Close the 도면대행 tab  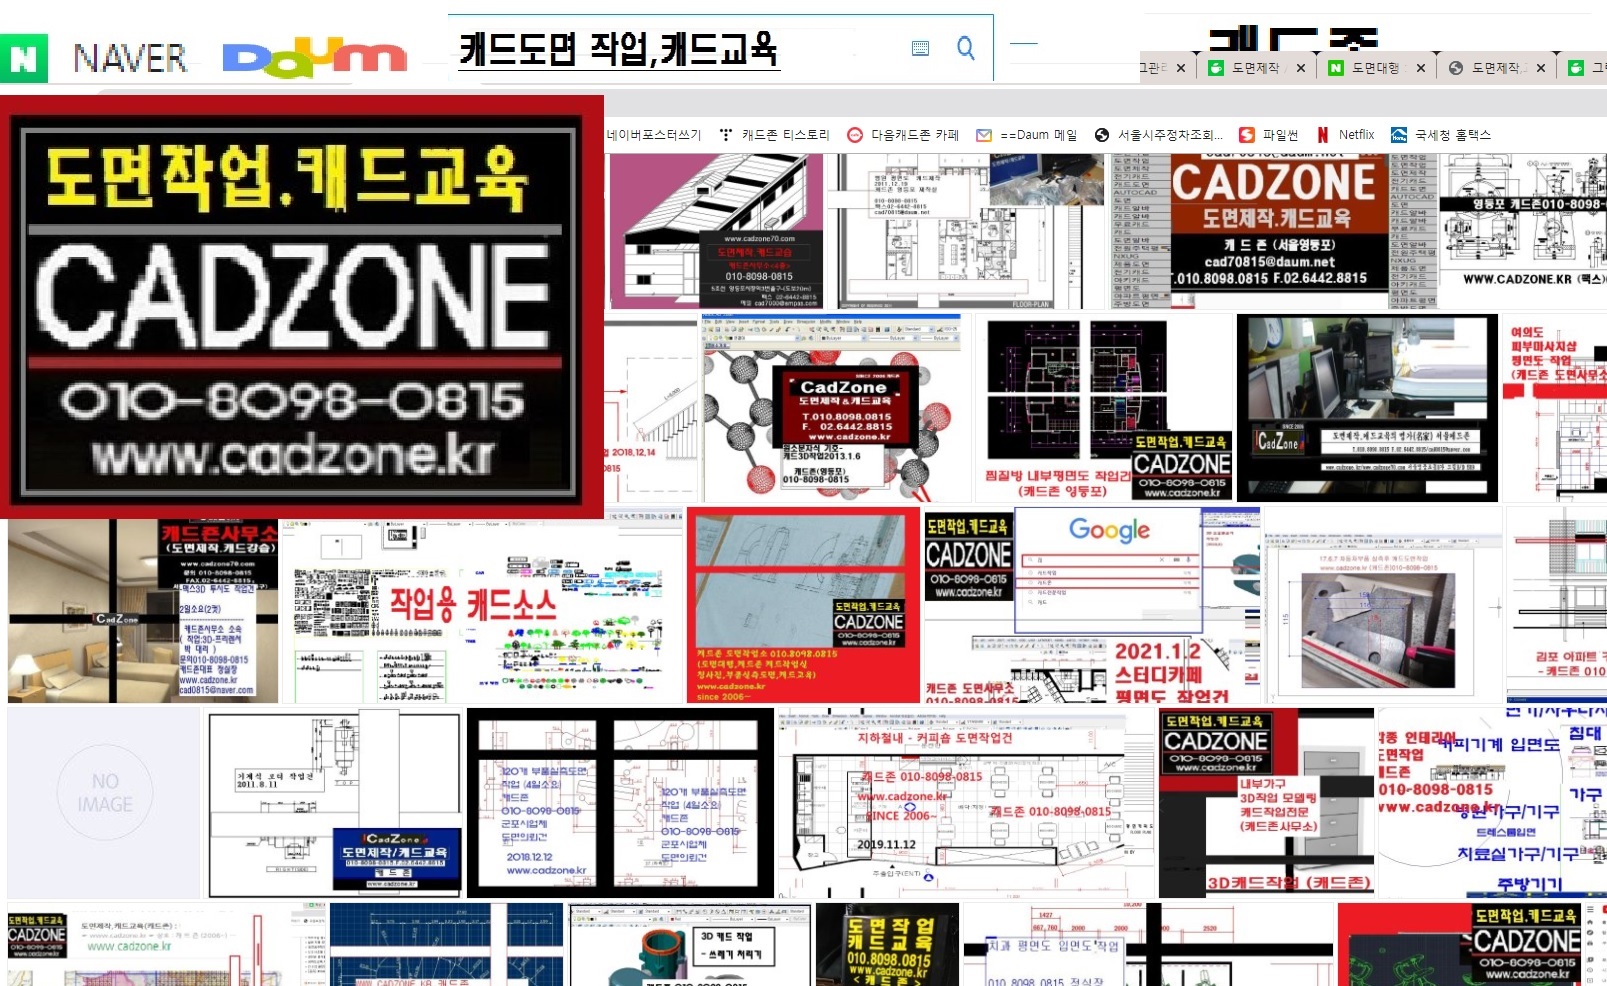1420,68
